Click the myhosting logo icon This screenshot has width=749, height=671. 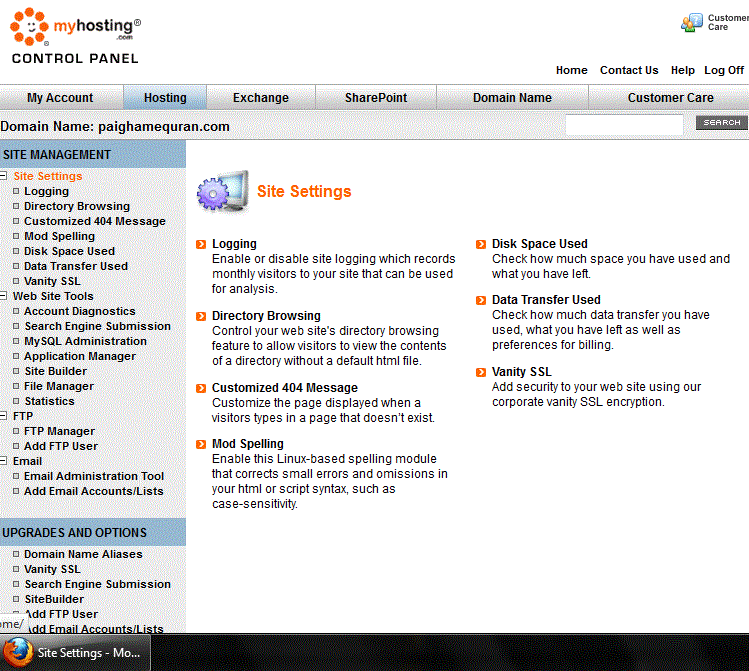click(29, 28)
